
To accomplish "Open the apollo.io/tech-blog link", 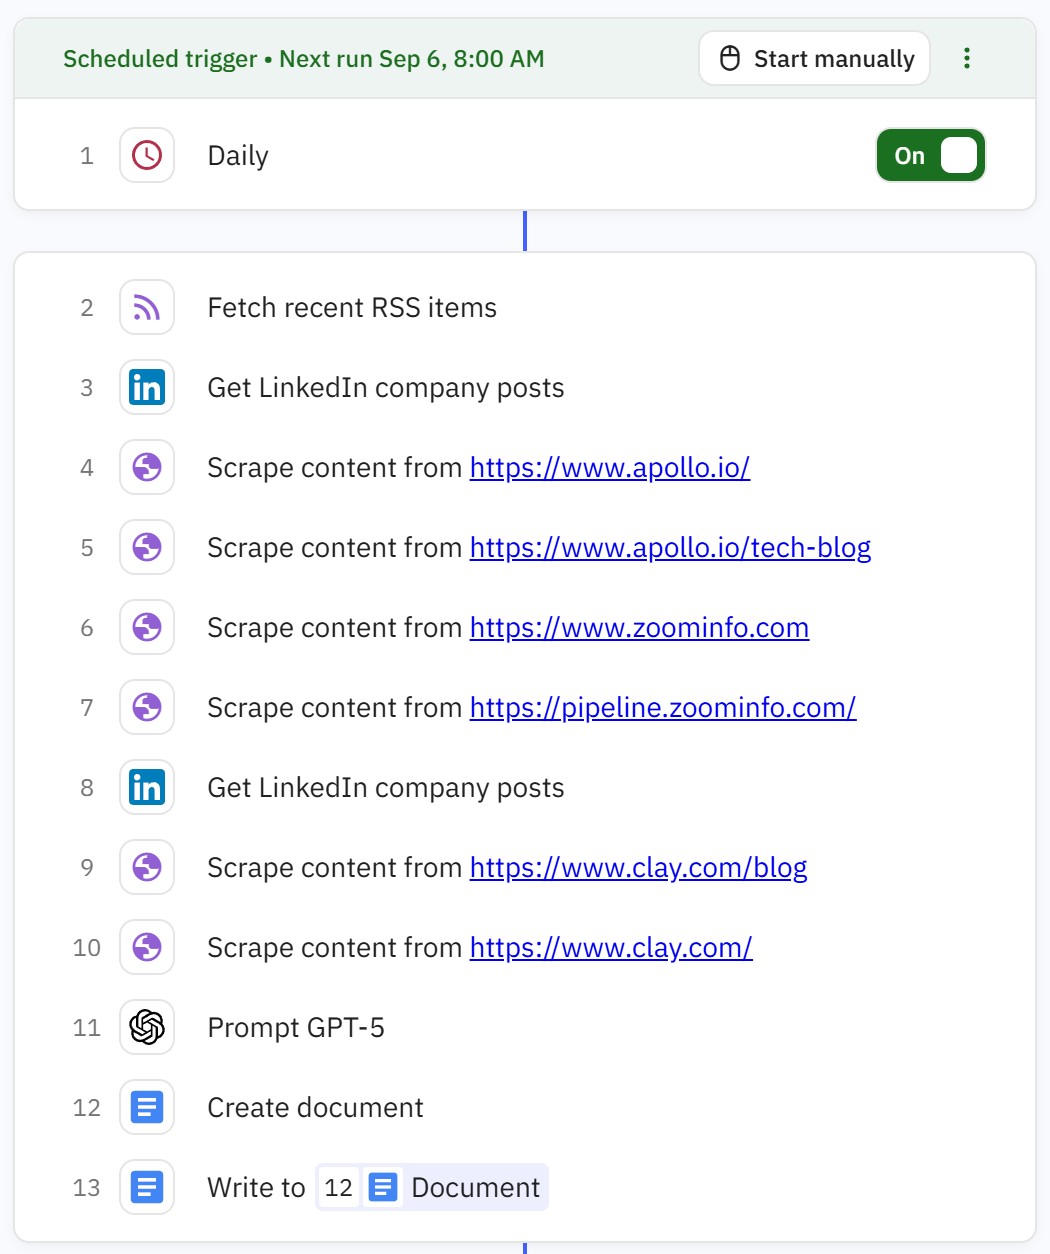I will (x=670, y=547).
